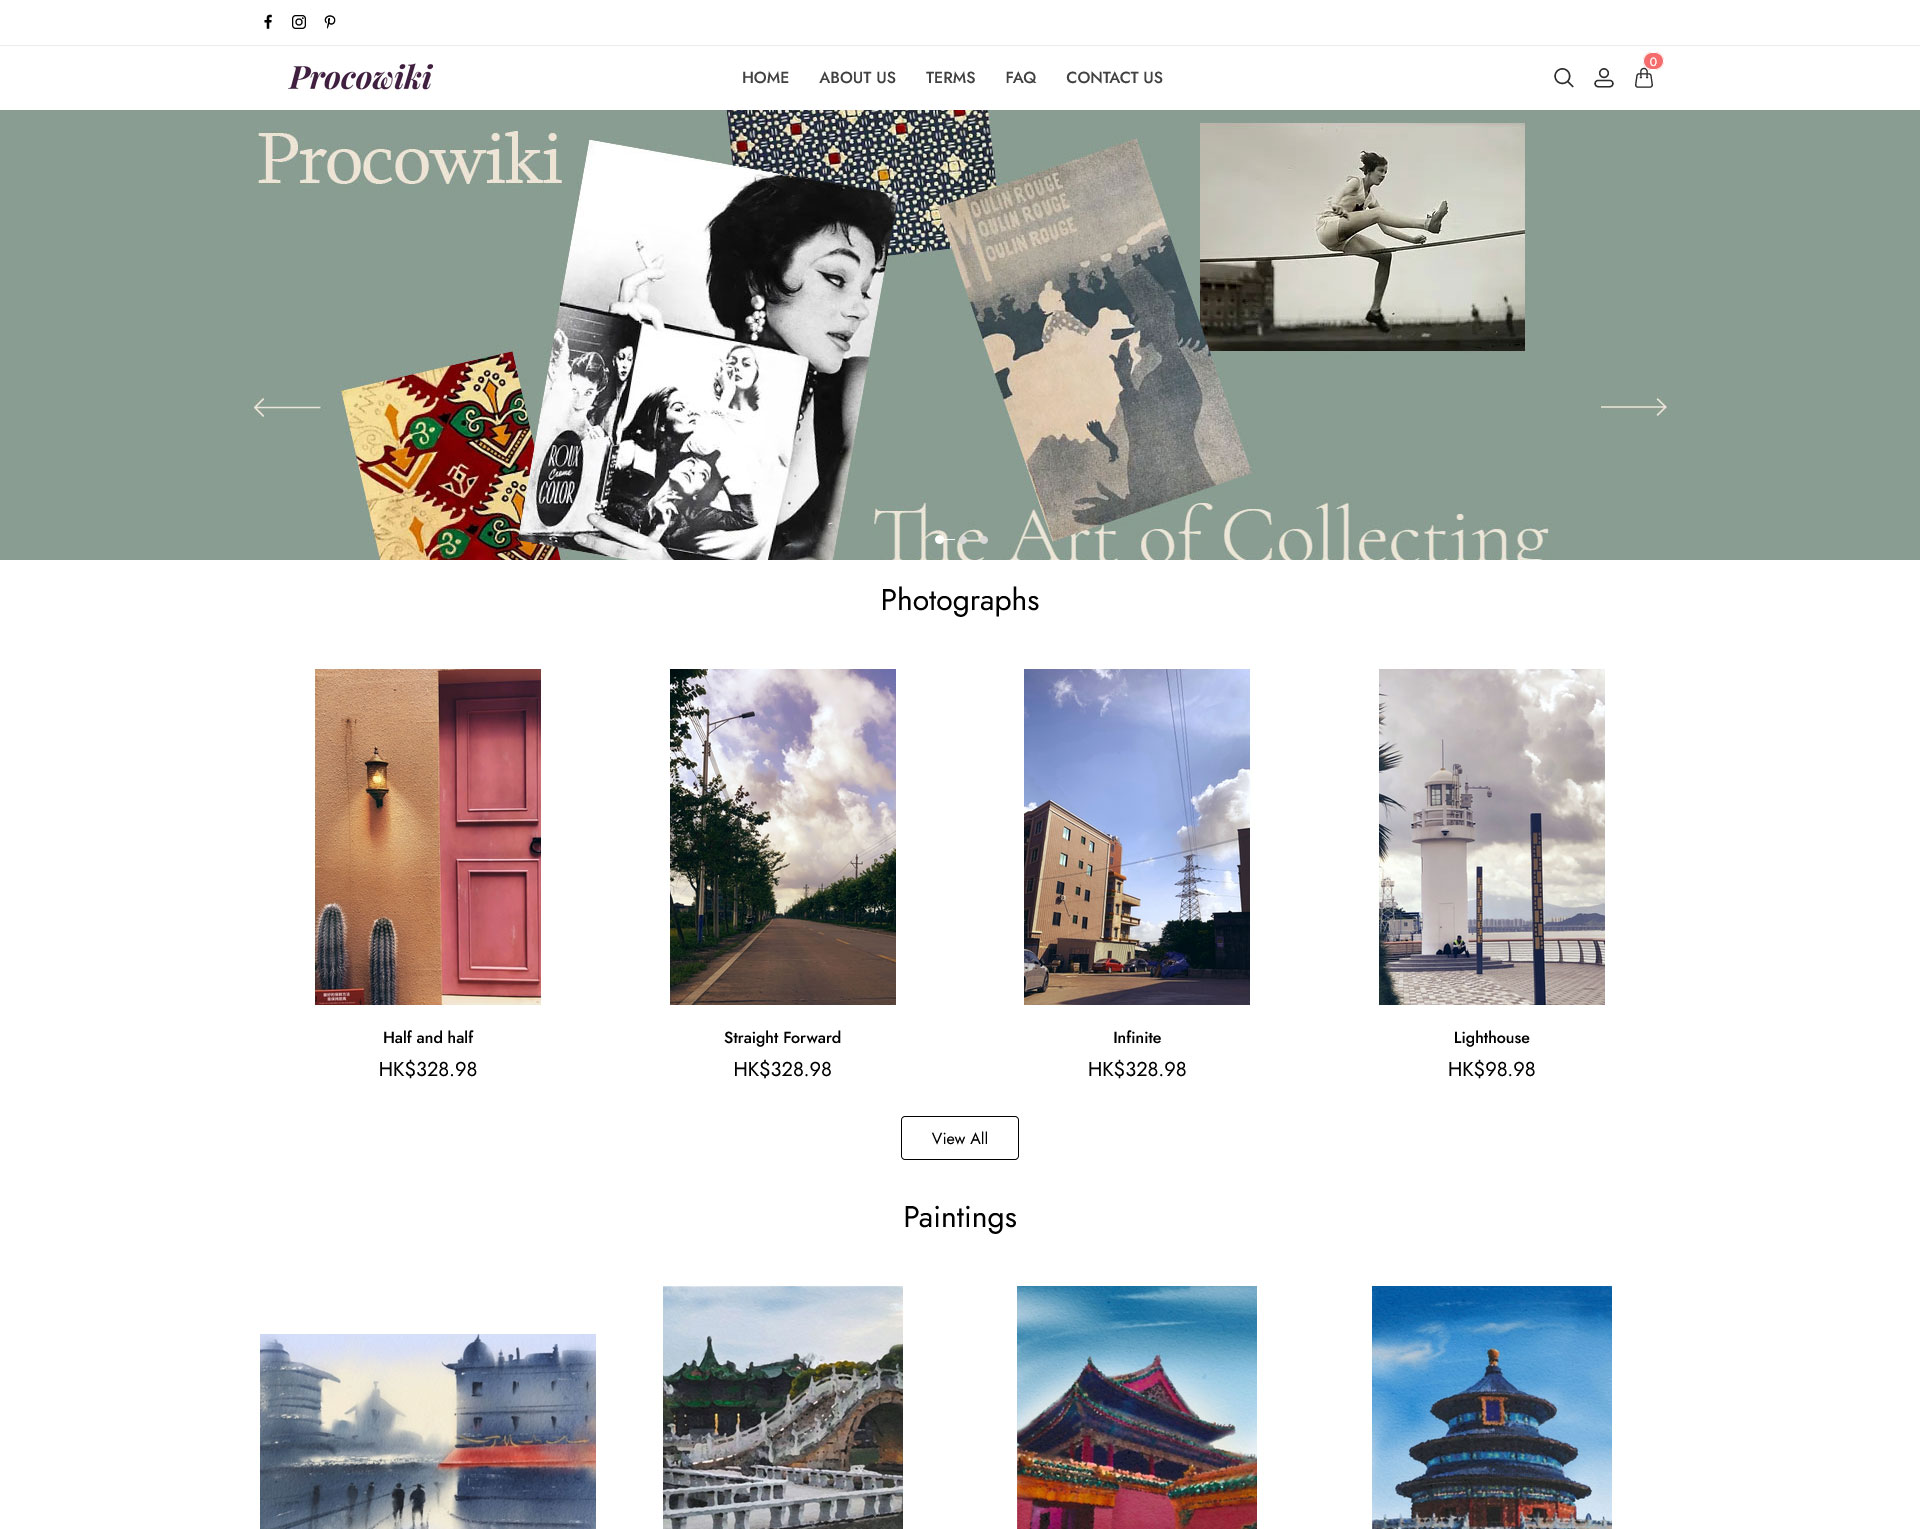
Task: Open the Pinterest social icon
Action: point(330,22)
